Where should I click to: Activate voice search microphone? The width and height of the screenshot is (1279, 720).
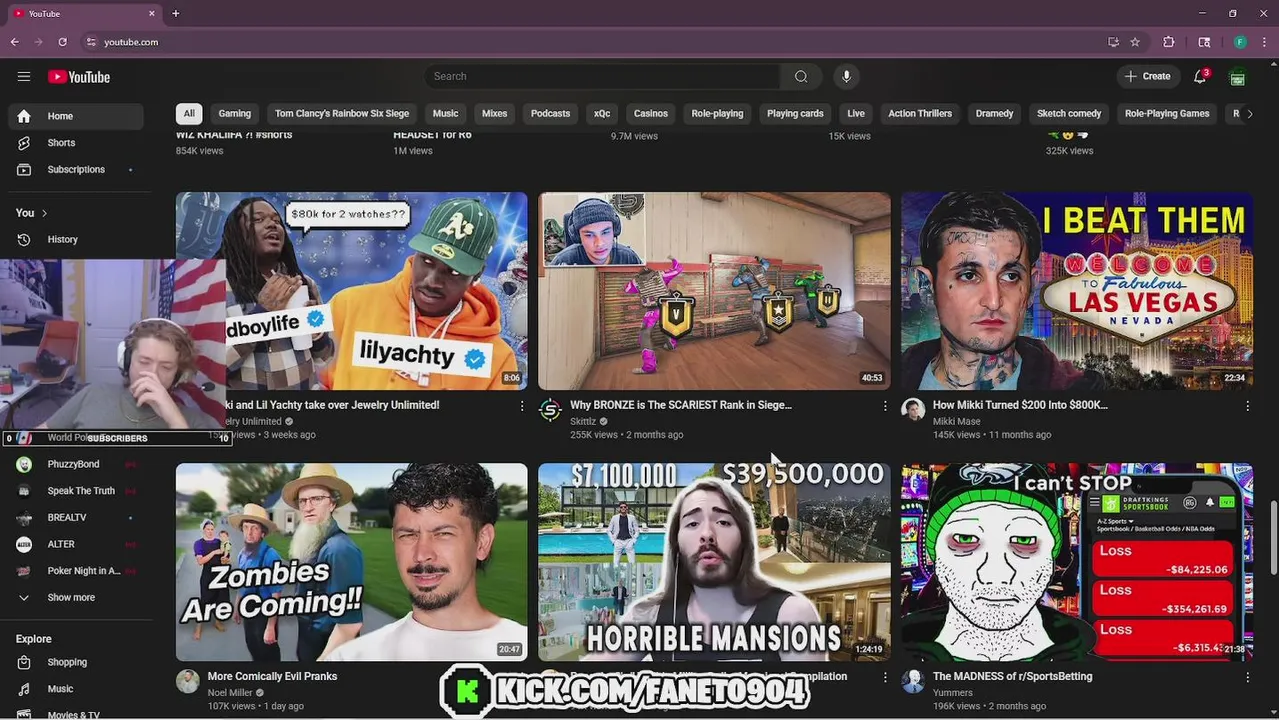[x=846, y=76]
